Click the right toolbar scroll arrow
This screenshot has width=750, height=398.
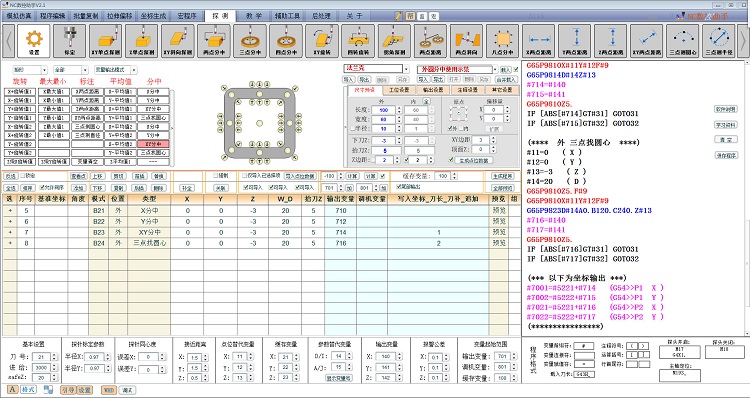click(743, 41)
